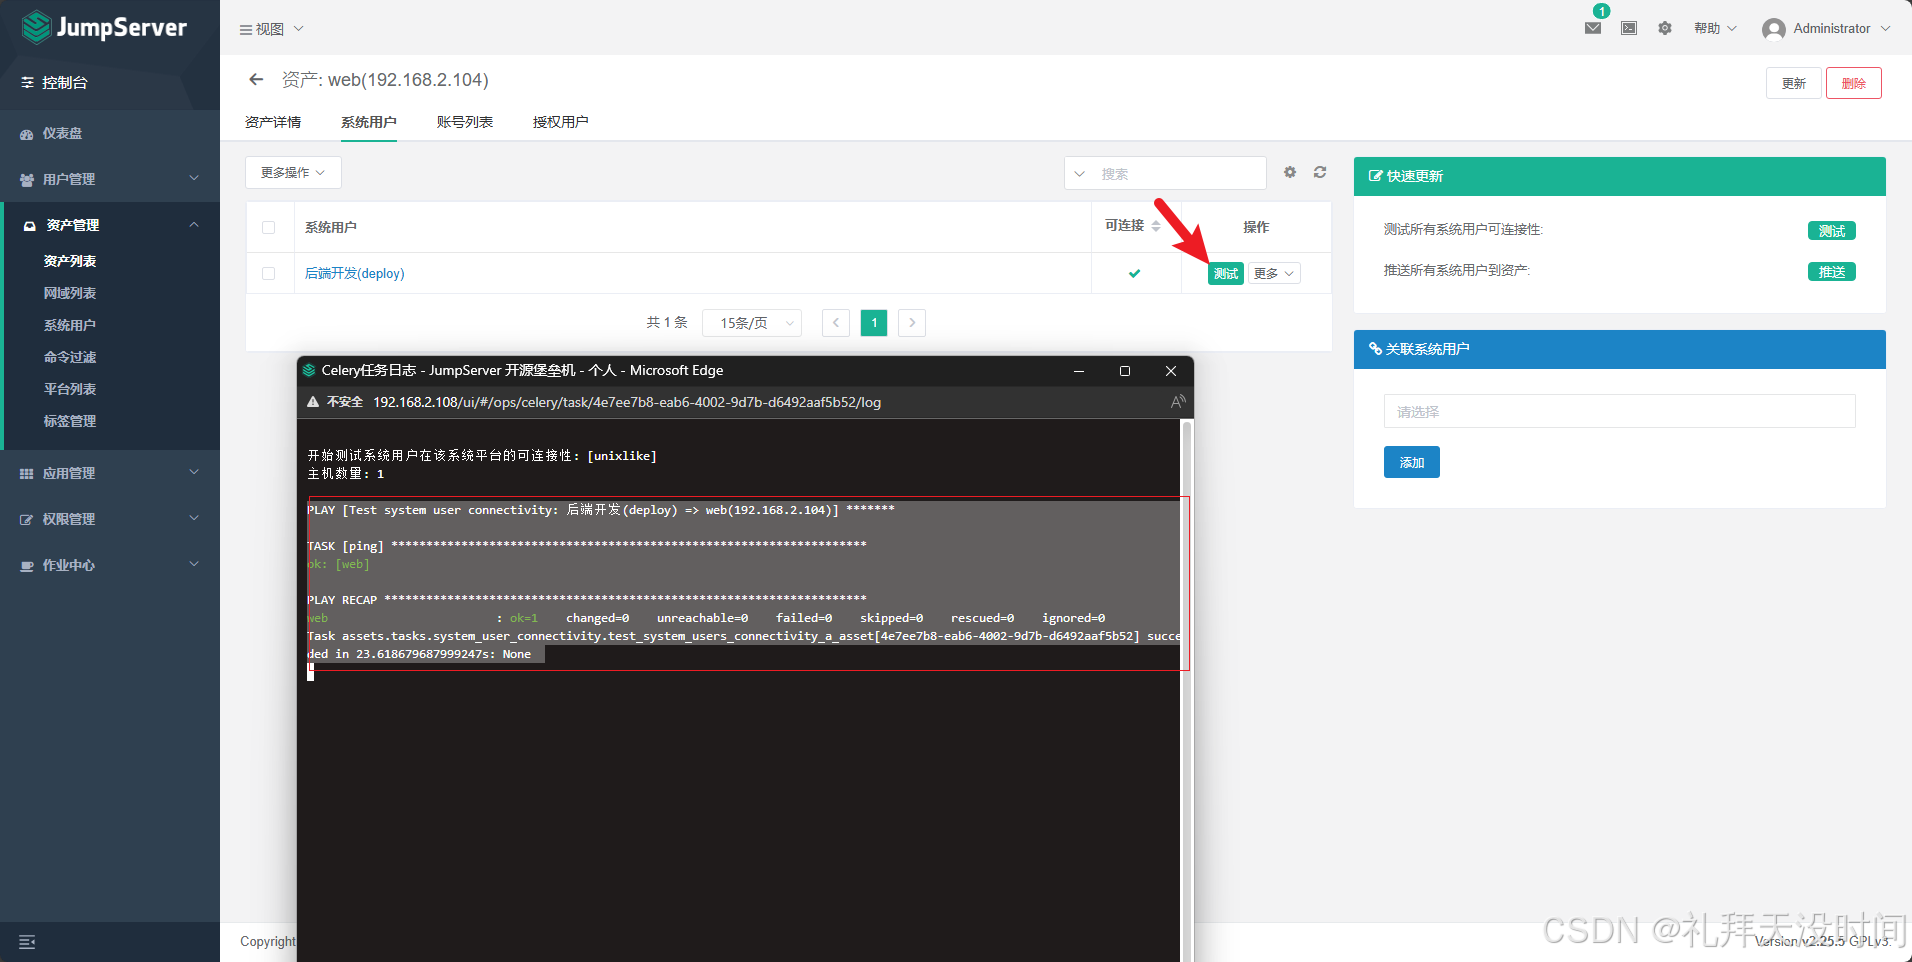Open the 后端开发(deploy) system user link
This screenshot has width=1912, height=962.
coord(355,273)
